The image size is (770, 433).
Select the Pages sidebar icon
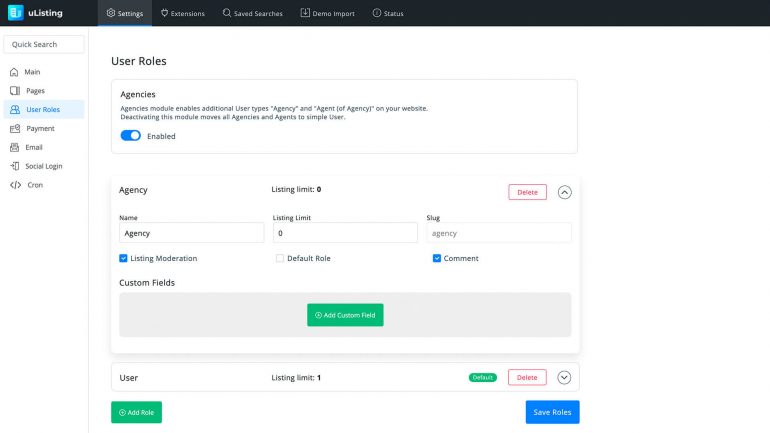pyautogui.click(x=15, y=91)
